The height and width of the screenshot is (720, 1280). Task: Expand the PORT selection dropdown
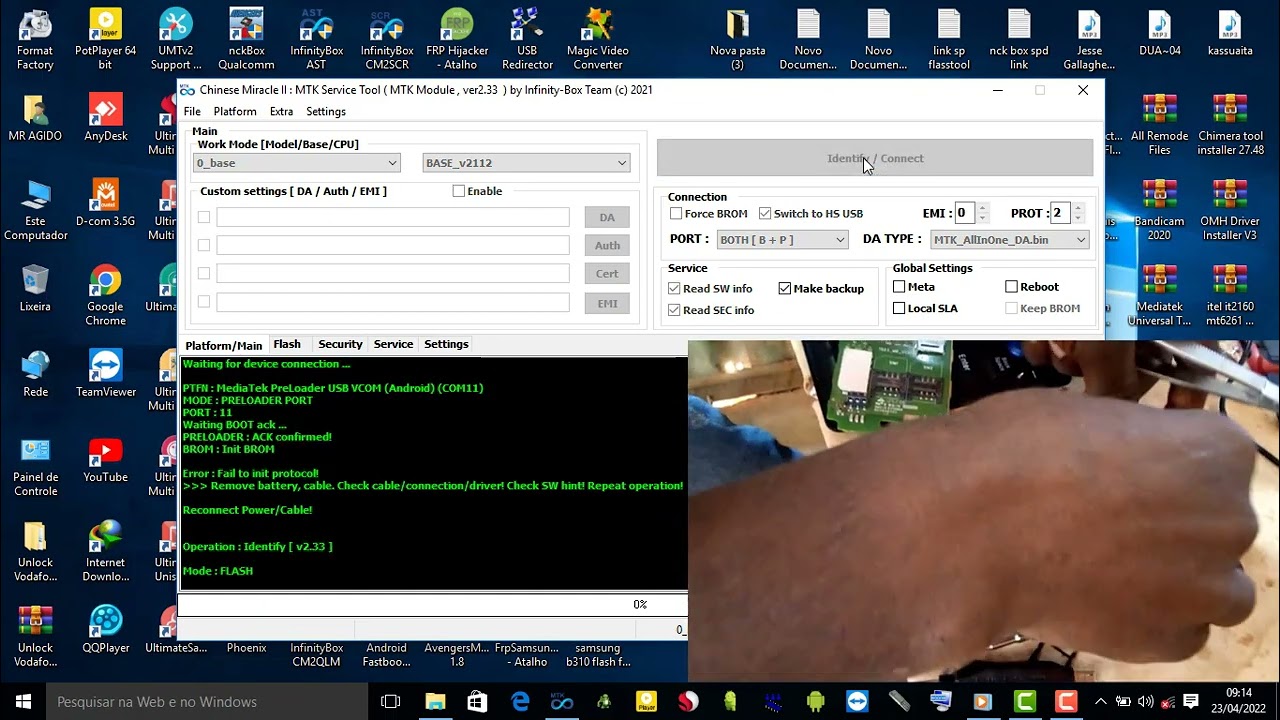tap(782, 240)
